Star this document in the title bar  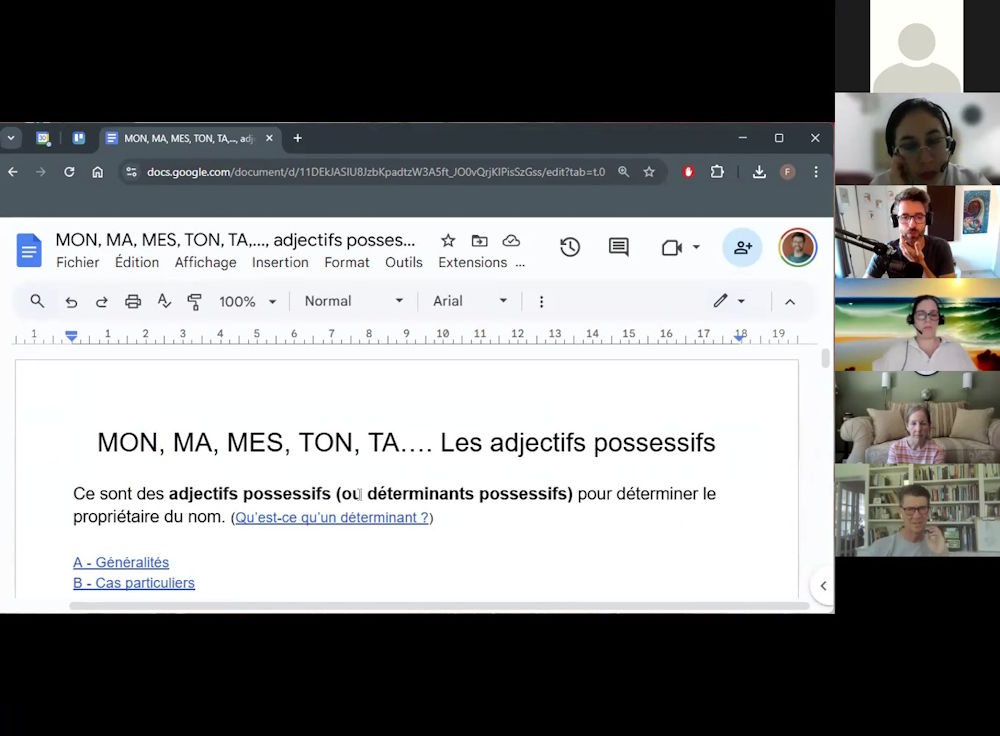(448, 240)
